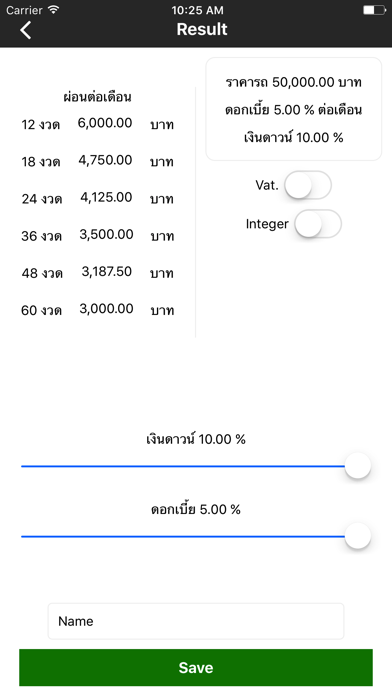Click the ดอกเบี้ย 5.00 % slider thumb
The width and height of the screenshot is (392, 696).
pos(358,536)
